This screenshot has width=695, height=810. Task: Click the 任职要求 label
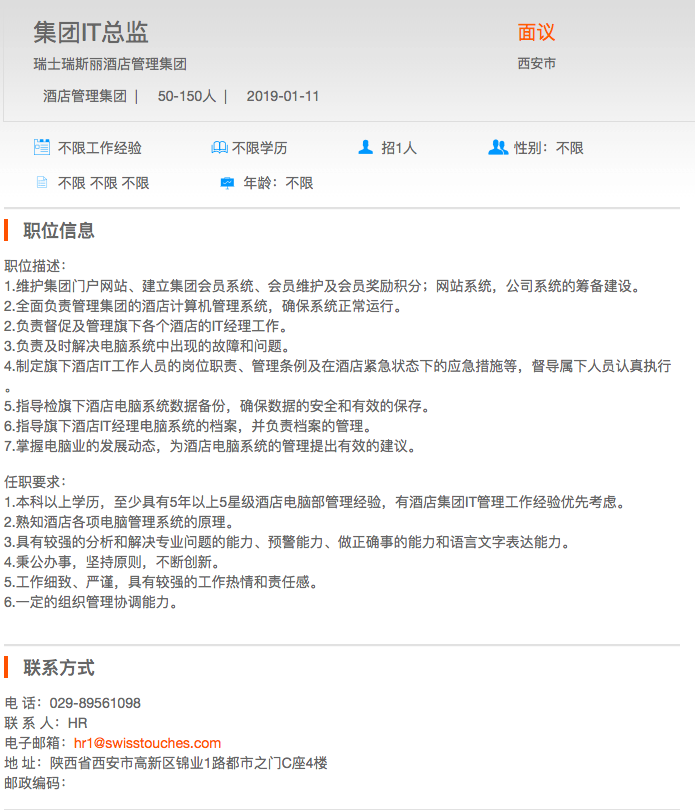point(36,482)
